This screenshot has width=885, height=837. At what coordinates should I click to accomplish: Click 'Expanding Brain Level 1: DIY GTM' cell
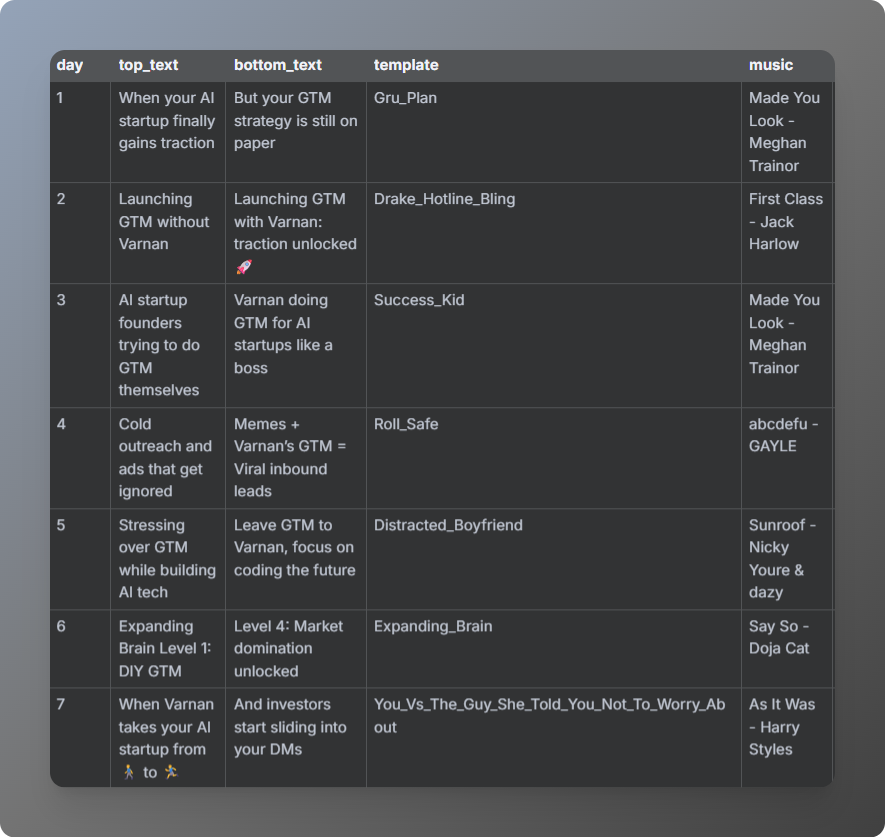coord(168,649)
